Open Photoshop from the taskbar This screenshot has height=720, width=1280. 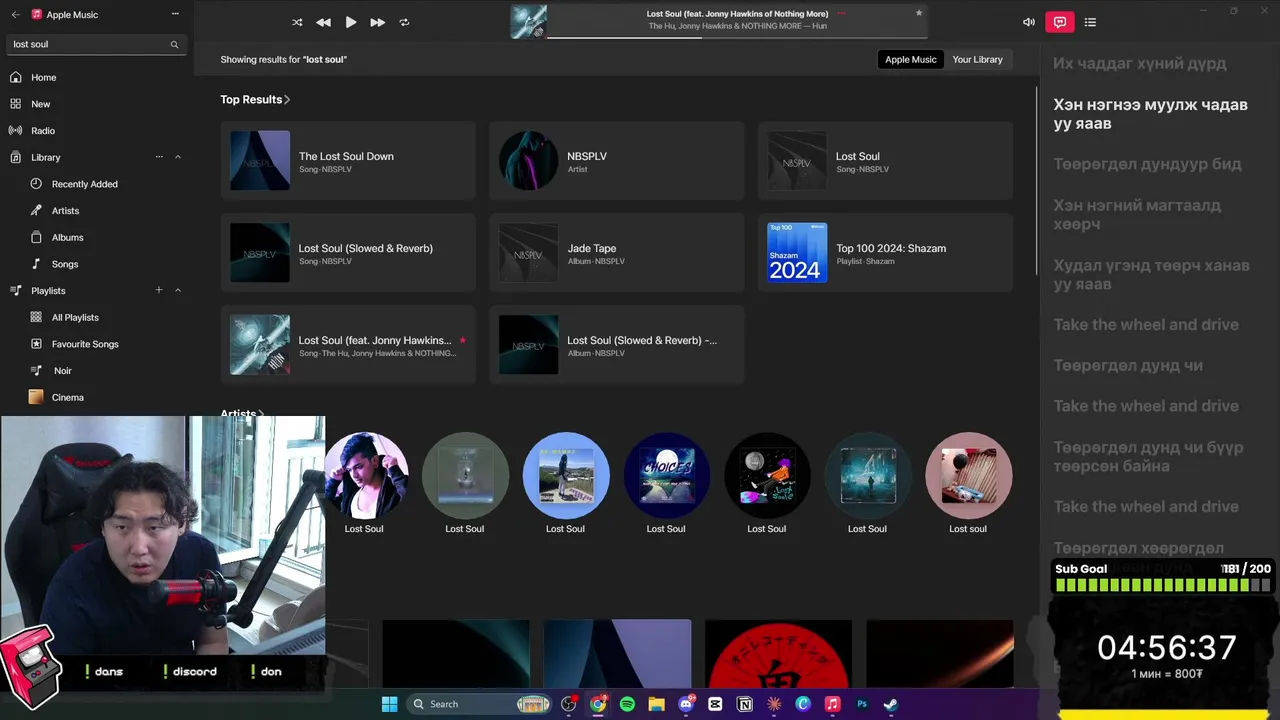tap(861, 704)
